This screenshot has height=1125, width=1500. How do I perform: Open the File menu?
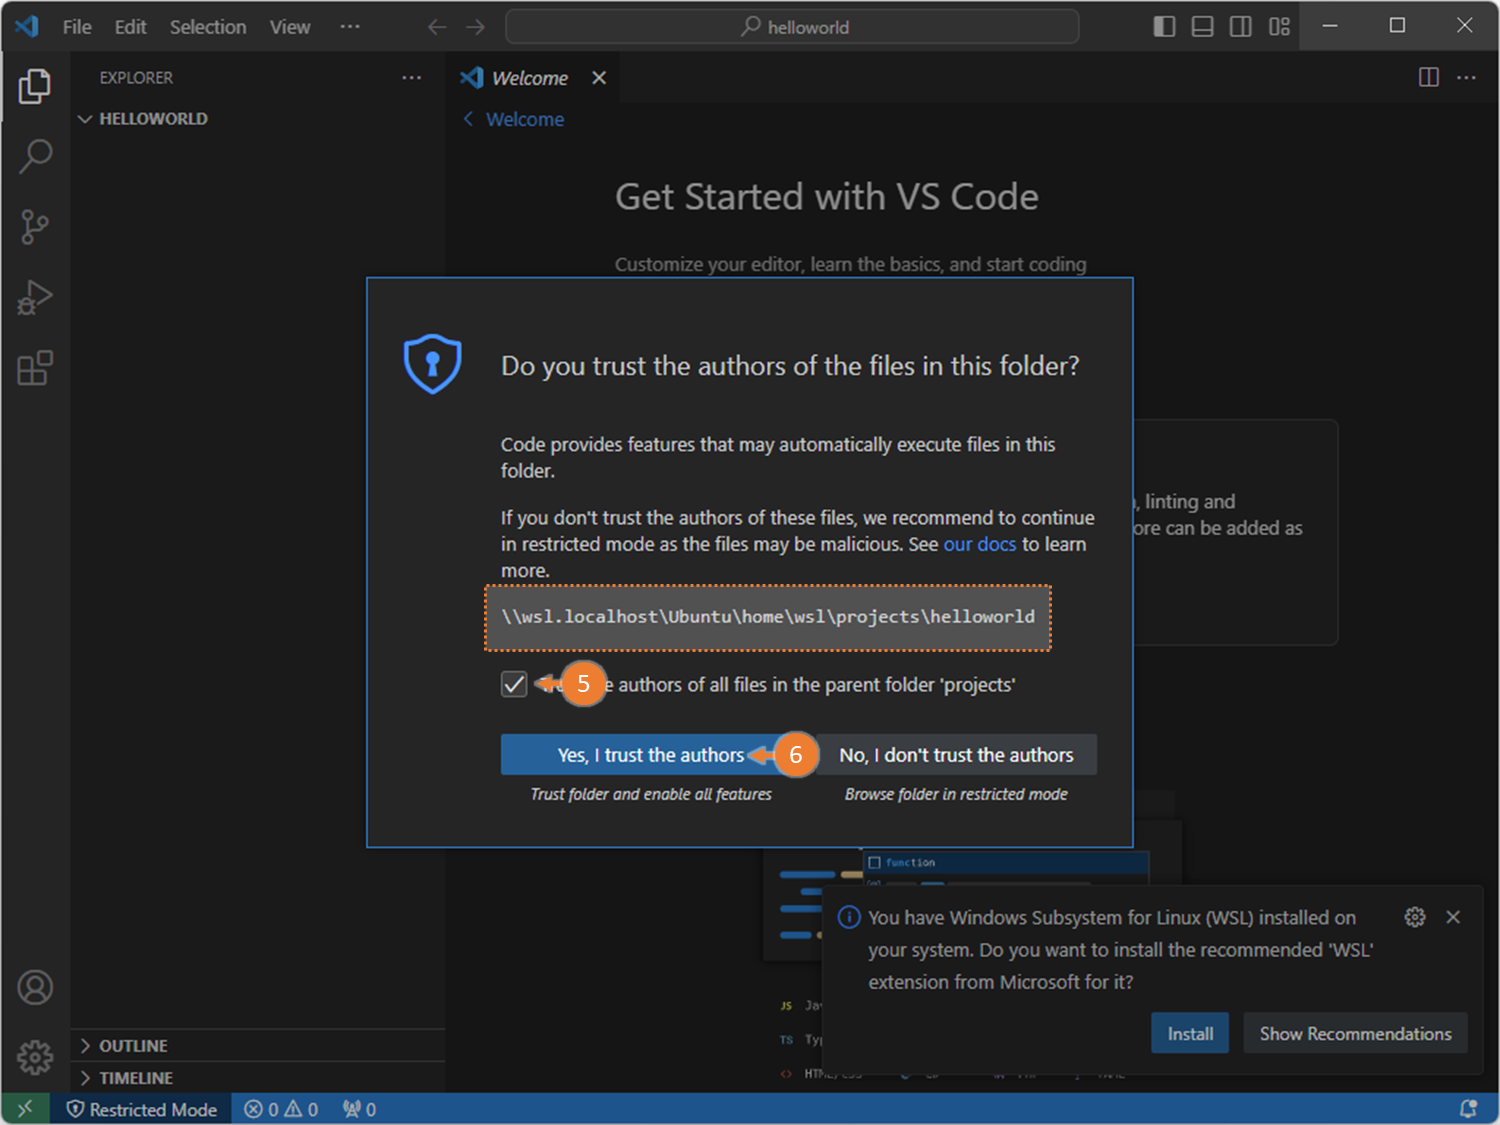[x=77, y=27]
